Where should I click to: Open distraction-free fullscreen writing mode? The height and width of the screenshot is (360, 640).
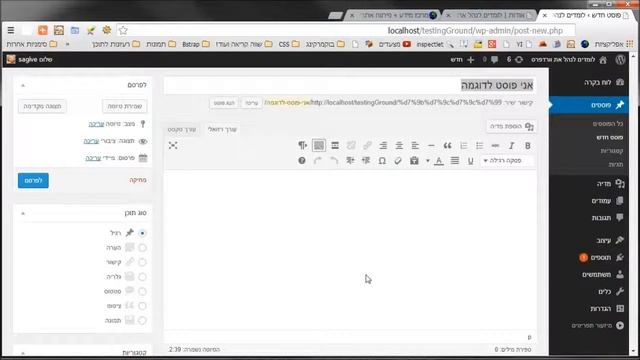(x=173, y=145)
